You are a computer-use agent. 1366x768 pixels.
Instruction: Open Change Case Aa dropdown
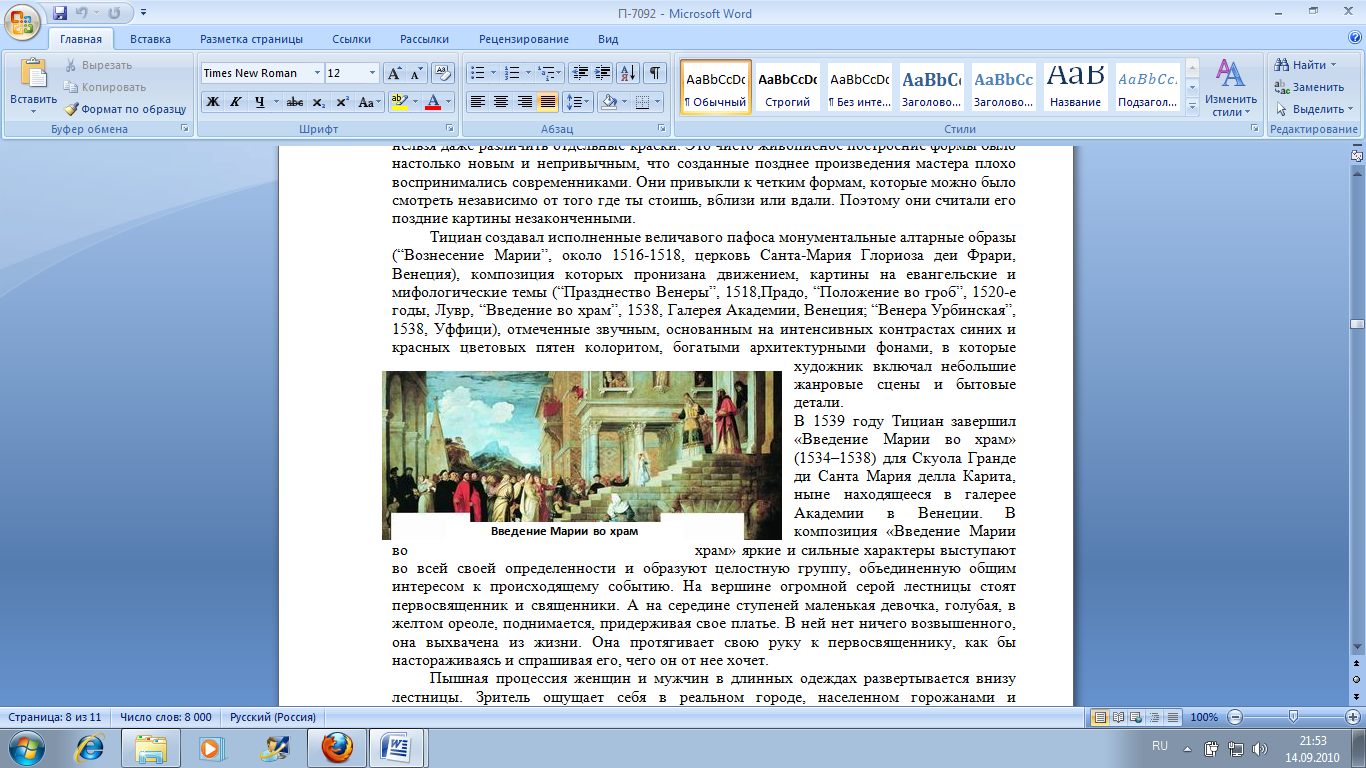coord(370,102)
